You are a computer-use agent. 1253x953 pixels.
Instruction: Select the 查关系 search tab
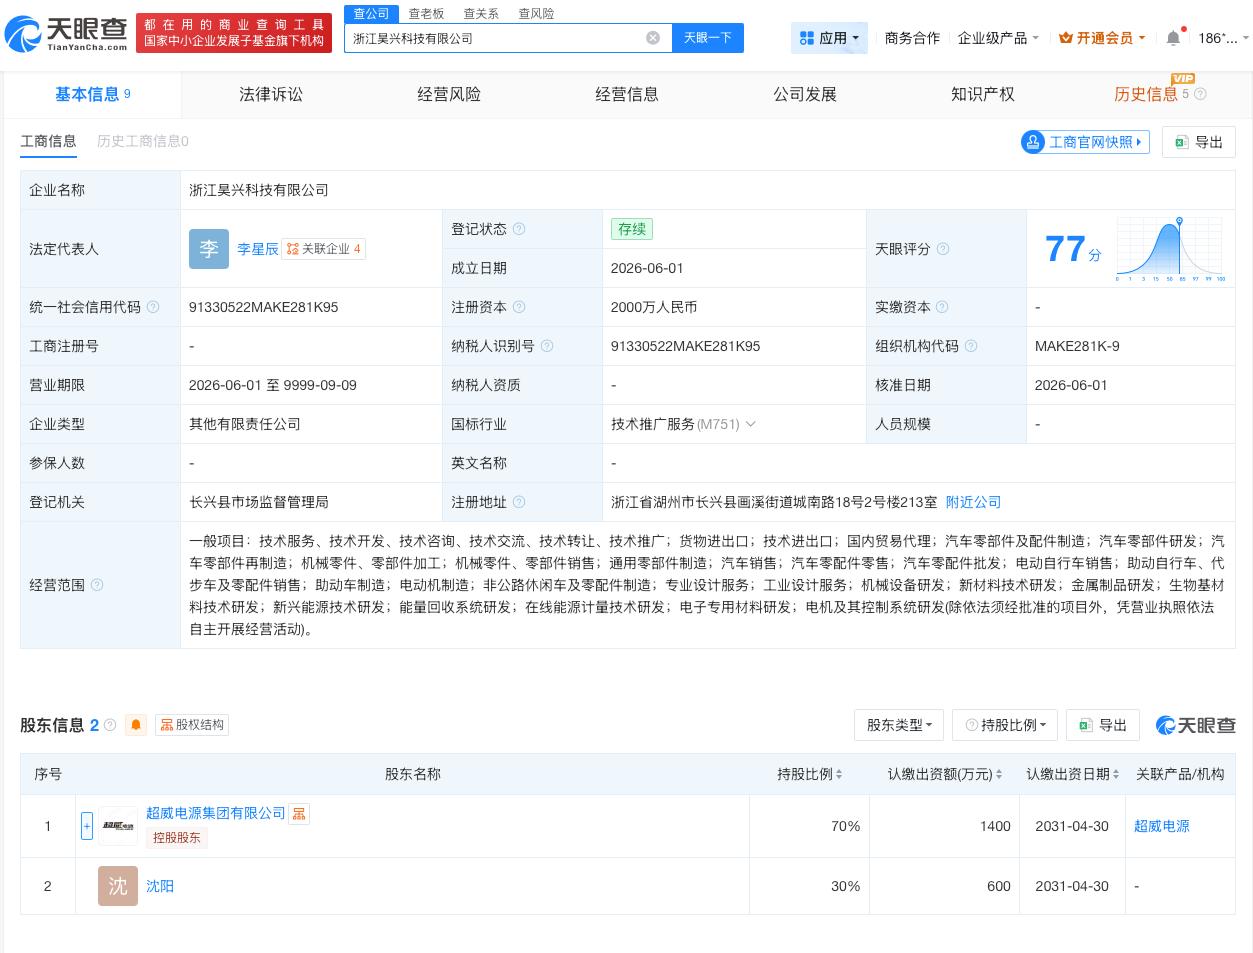tap(481, 14)
